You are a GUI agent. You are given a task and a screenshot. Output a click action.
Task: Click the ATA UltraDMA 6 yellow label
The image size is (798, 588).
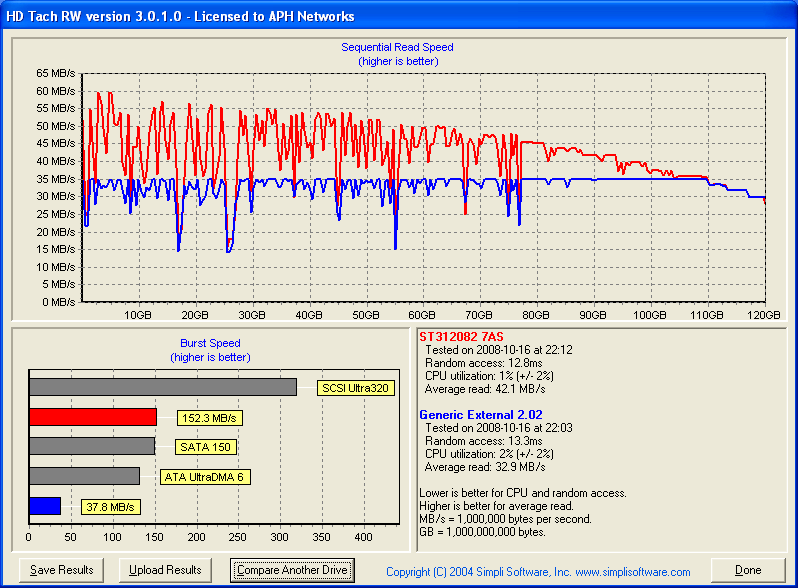pos(205,477)
